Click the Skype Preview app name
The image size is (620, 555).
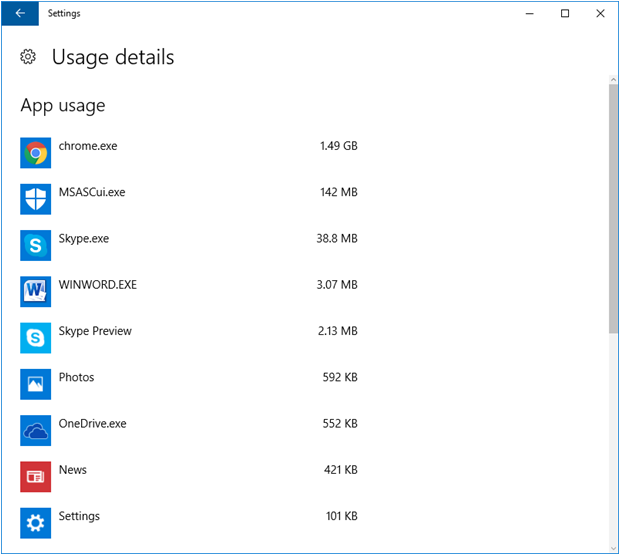pos(95,331)
